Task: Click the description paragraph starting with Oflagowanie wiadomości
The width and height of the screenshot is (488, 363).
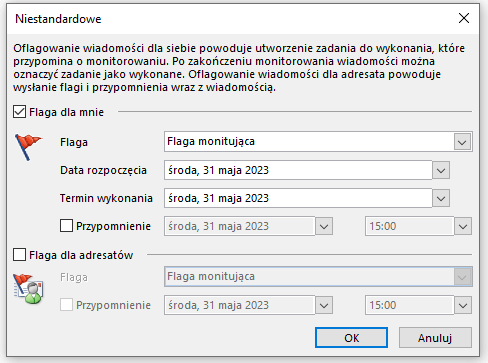Action: point(239,68)
